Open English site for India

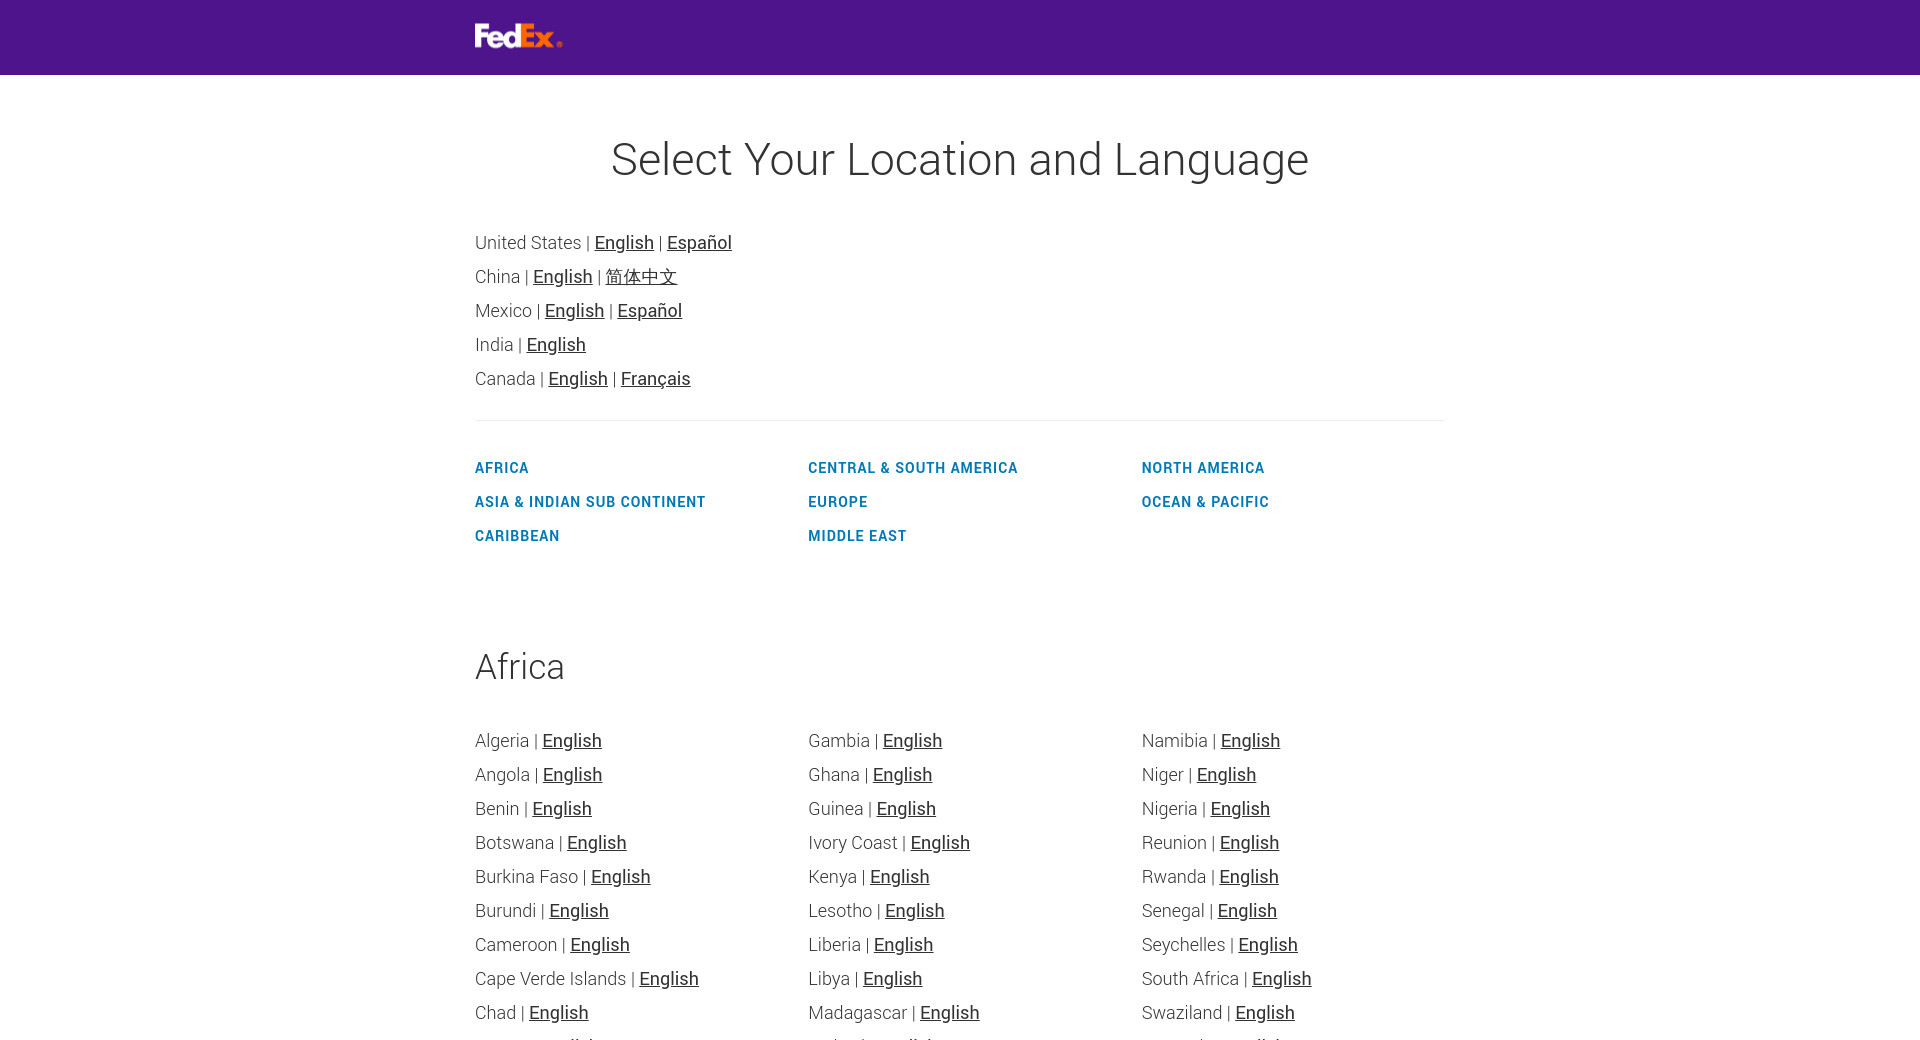(556, 345)
